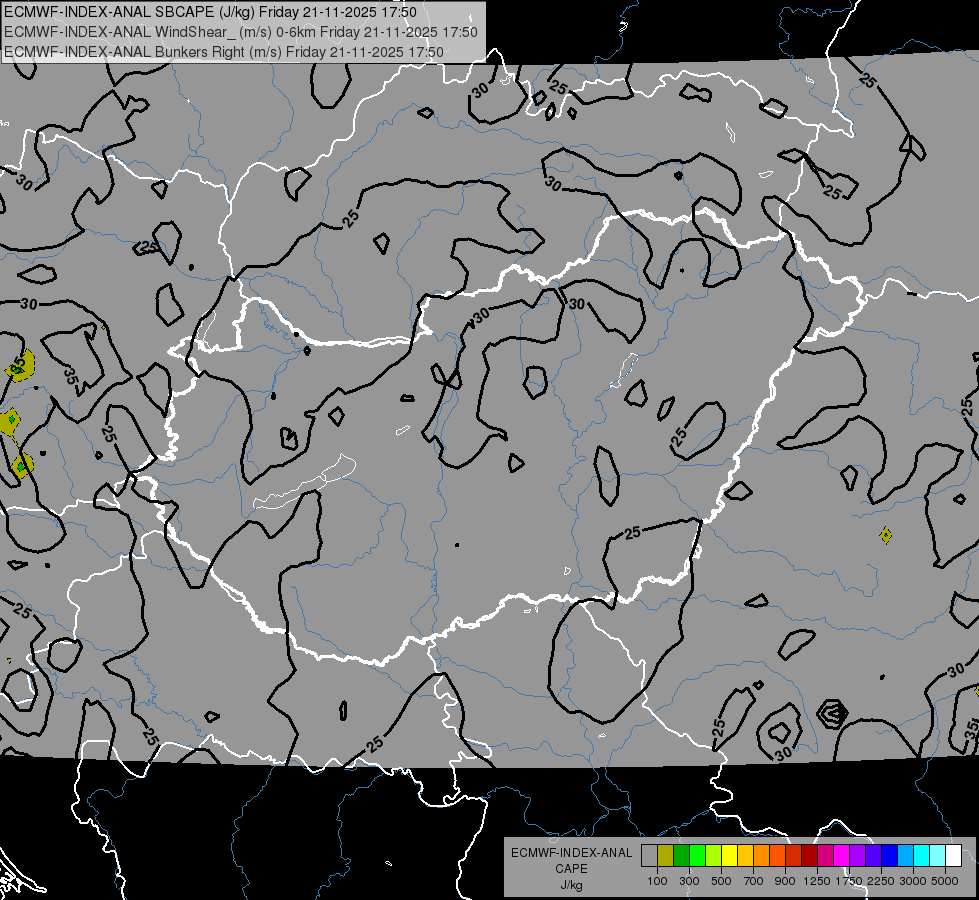This screenshot has height=900, width=979.
Task: Click the small yellow CAPE diamond in Romania
Action: click(885, 535)
